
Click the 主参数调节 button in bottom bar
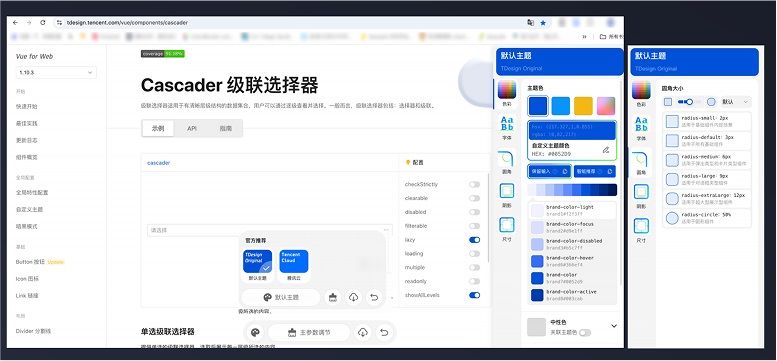pyautogui.click(x=309, y=332)
